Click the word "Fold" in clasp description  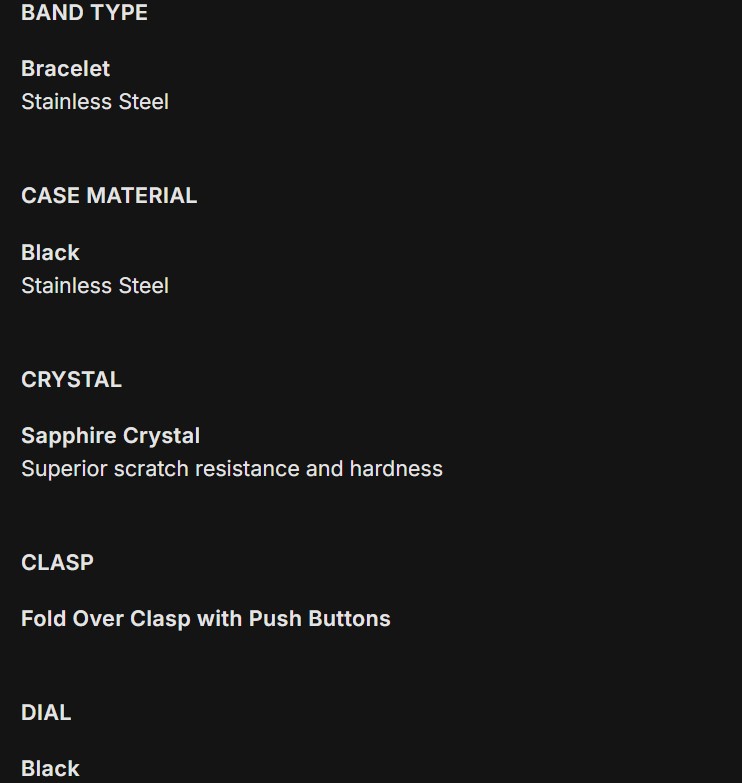(43, 619)
